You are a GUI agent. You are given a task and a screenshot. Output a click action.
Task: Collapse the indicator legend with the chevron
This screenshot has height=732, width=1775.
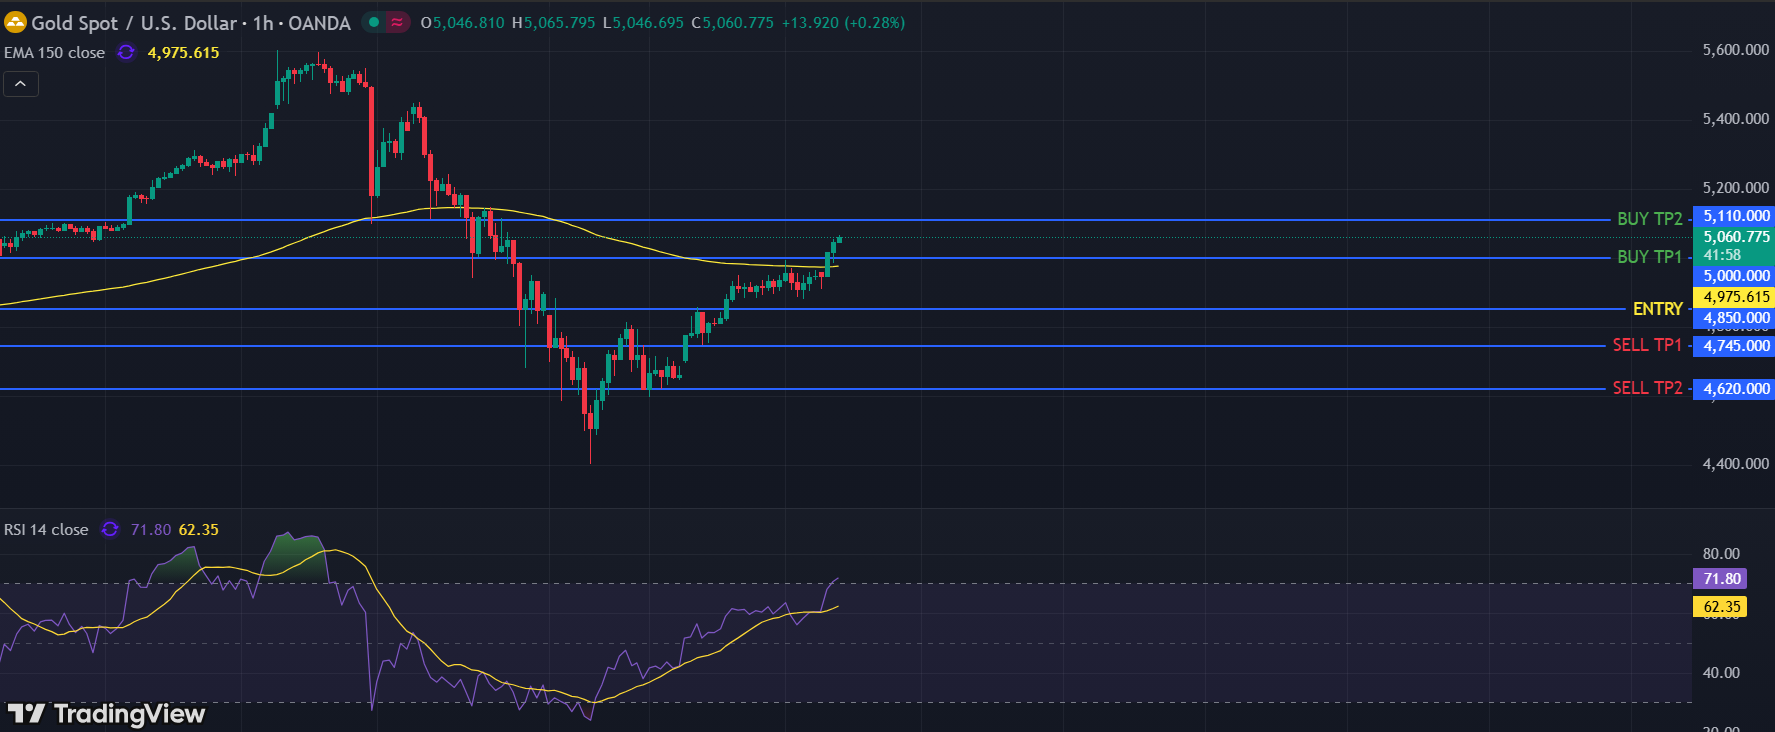tap(21, 84)
